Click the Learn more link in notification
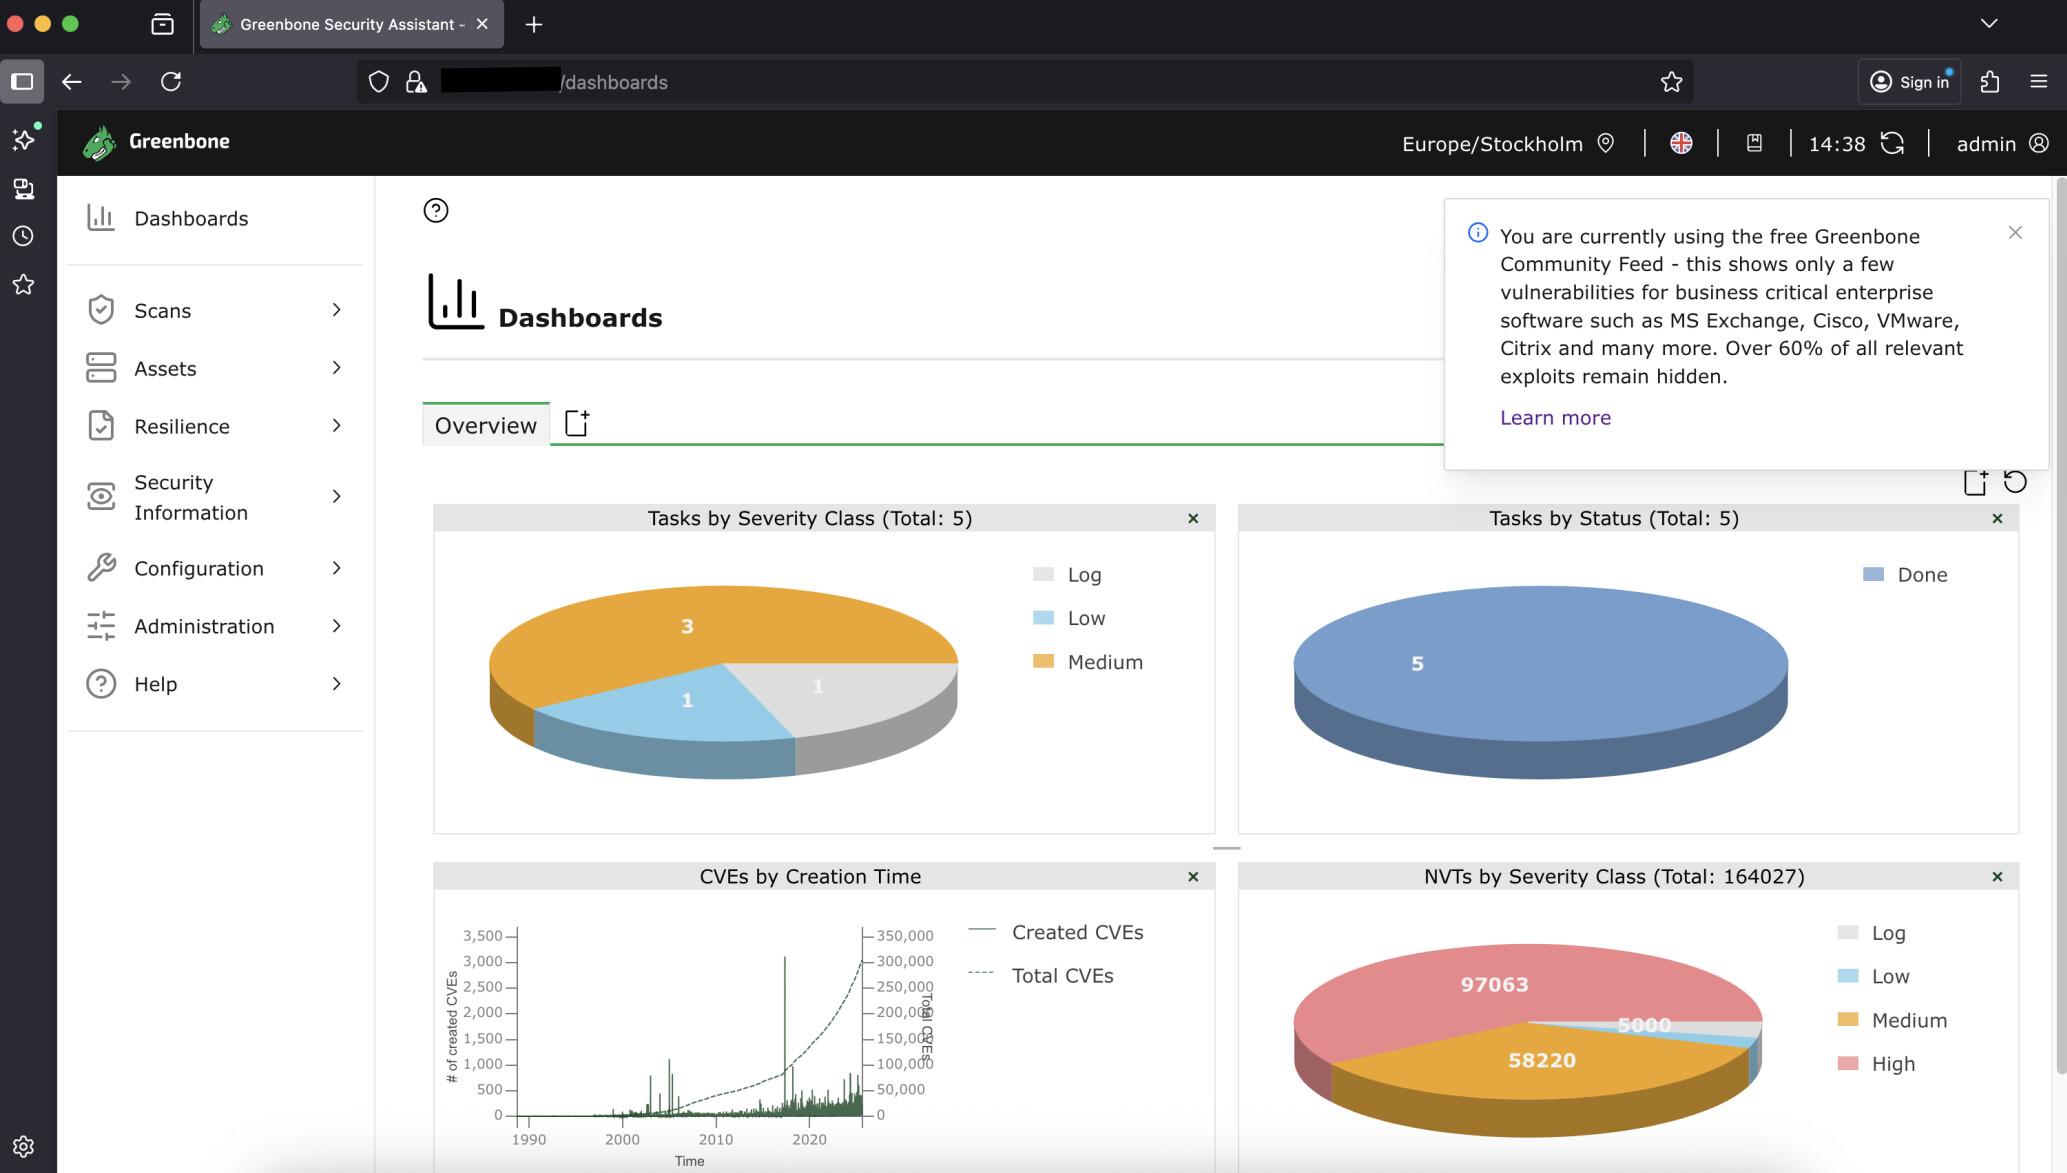 pyautogui.click(x=1555, y=418)
